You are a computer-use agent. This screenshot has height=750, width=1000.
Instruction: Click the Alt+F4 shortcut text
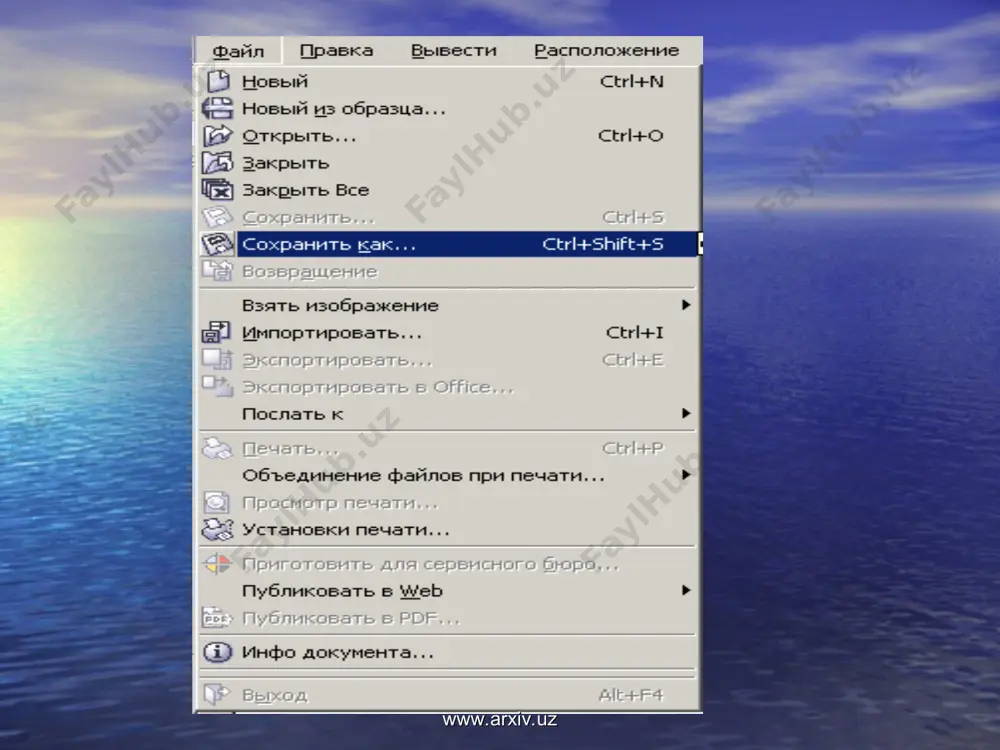(631, 695)
